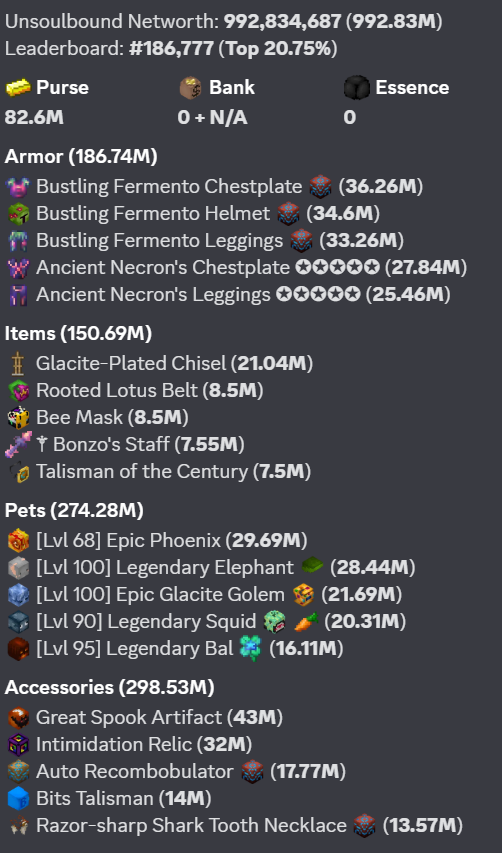This screenshot has height=853, width=502.
Task: Click the Glacite-Plated Chisel icon
Action: pos(18,363)
